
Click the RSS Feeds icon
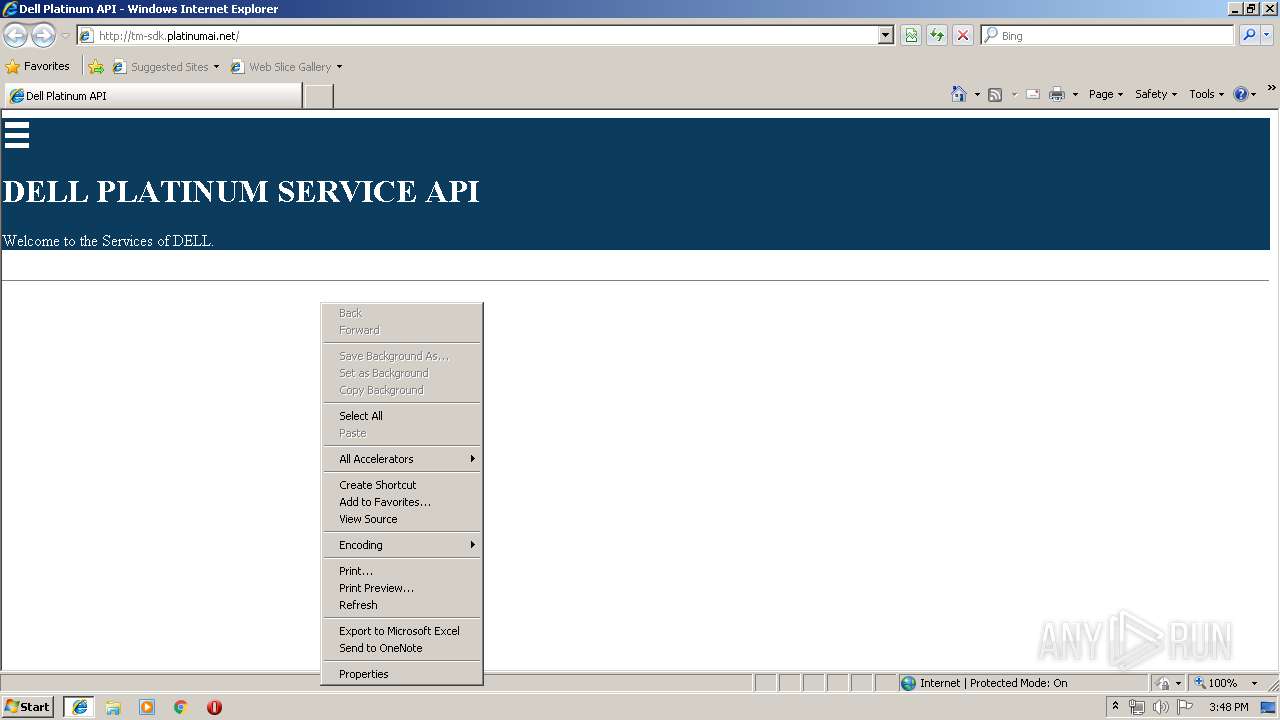pyautogui.click(x=995, y=95)
